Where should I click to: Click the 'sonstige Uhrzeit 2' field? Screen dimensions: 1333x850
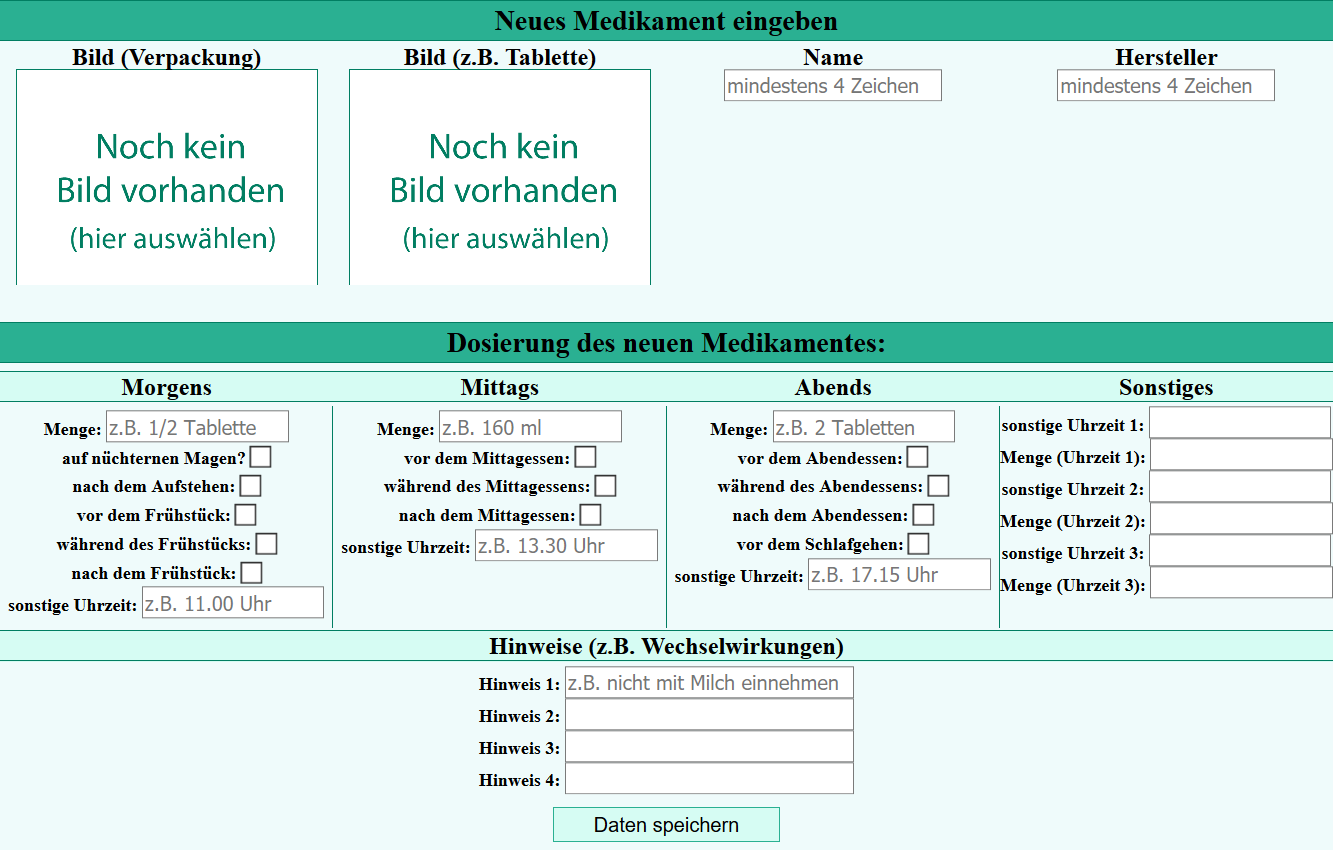click(x=1240, y=486)
